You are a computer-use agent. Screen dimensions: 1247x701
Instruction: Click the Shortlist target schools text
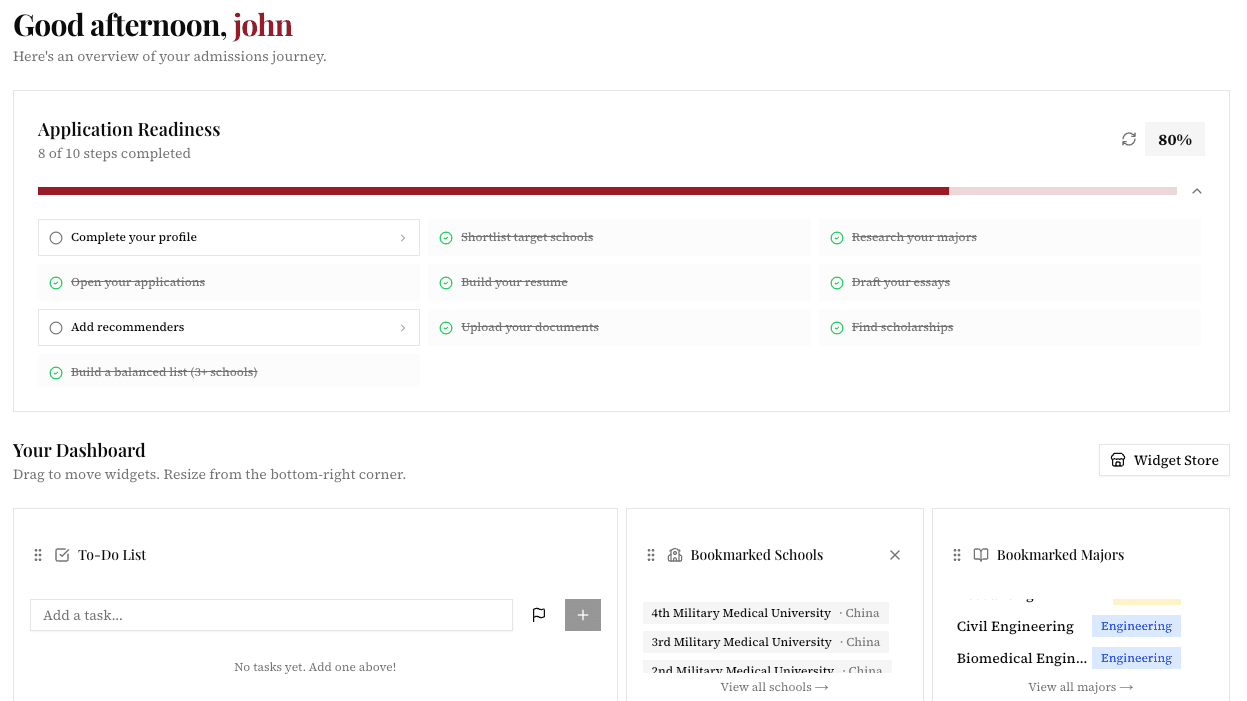point(527,238)
